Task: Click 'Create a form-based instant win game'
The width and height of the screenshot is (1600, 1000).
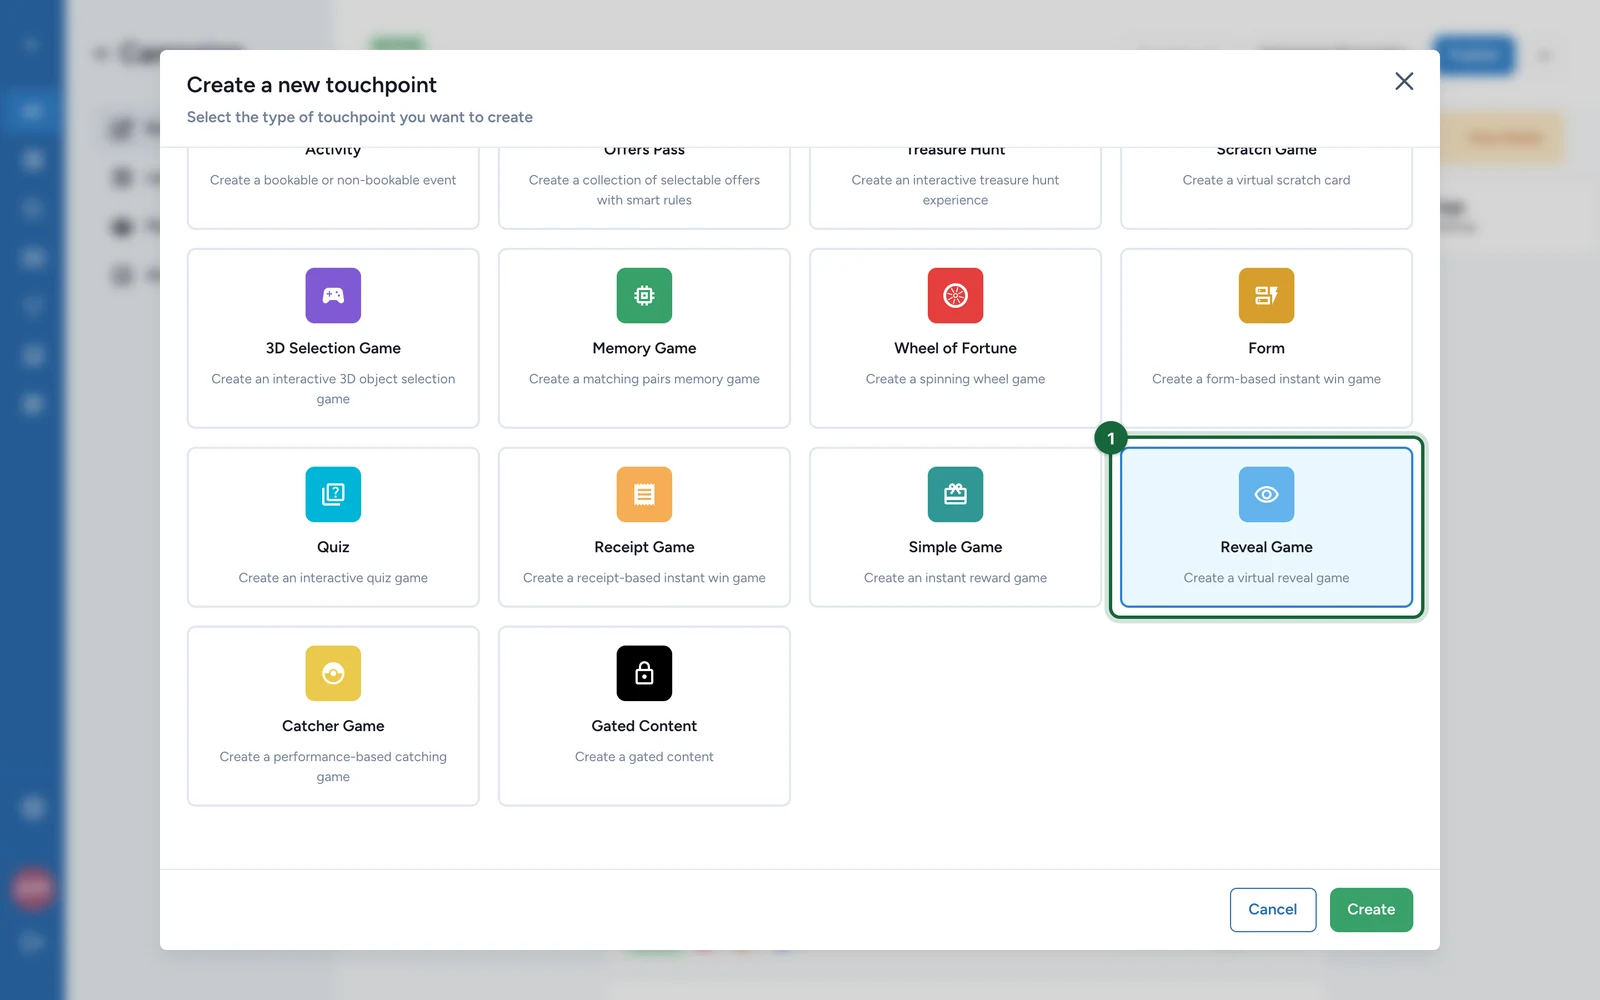Action: pyautogui.click(x=1266, y=379)
